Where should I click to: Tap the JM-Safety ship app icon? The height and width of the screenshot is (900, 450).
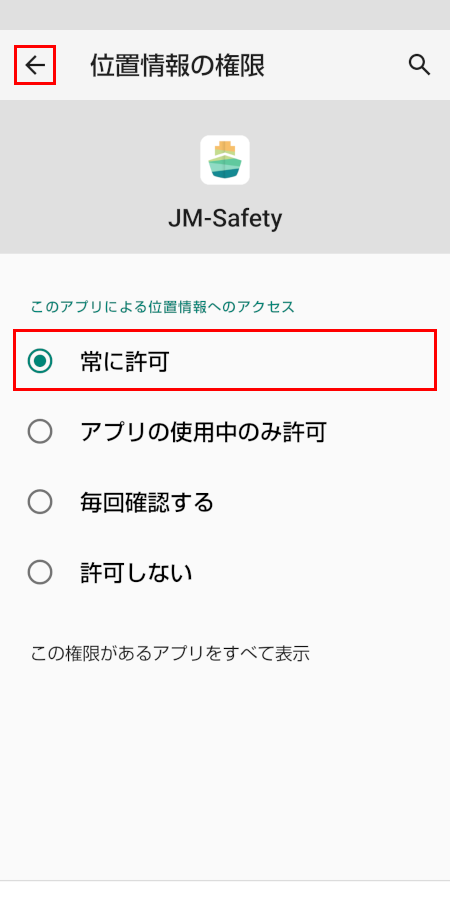[225, 160]
